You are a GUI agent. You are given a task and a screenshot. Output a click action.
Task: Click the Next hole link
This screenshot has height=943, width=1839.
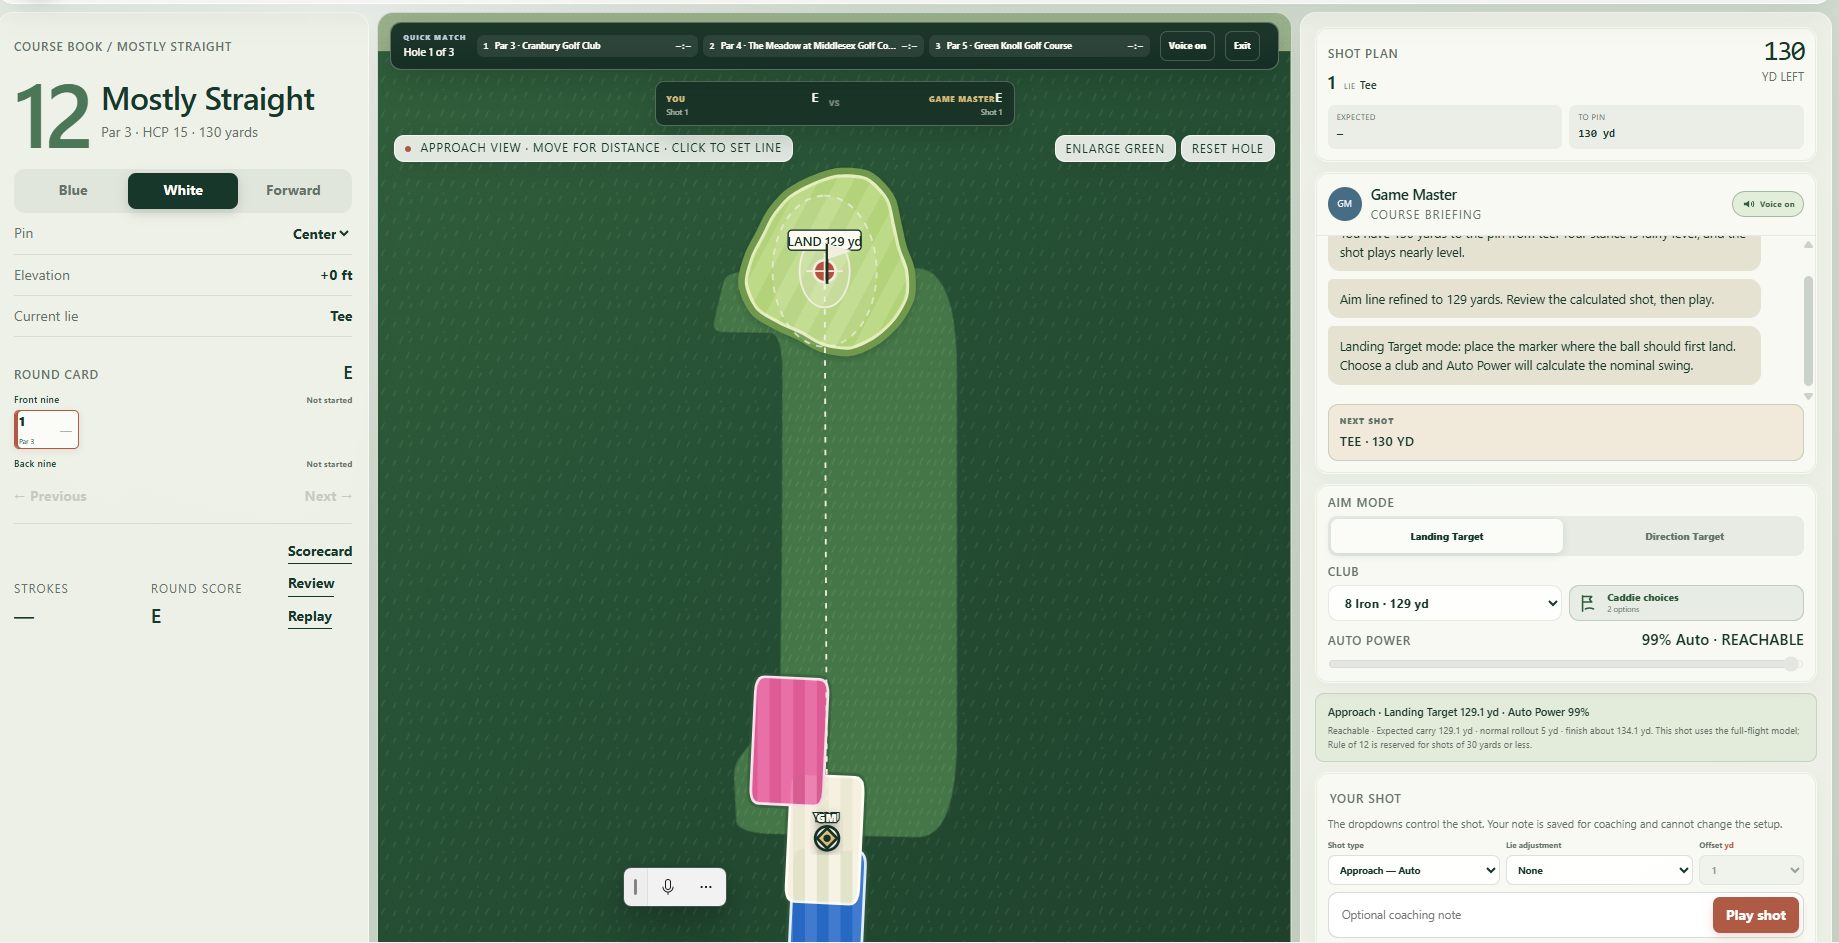tap(328, 496)
